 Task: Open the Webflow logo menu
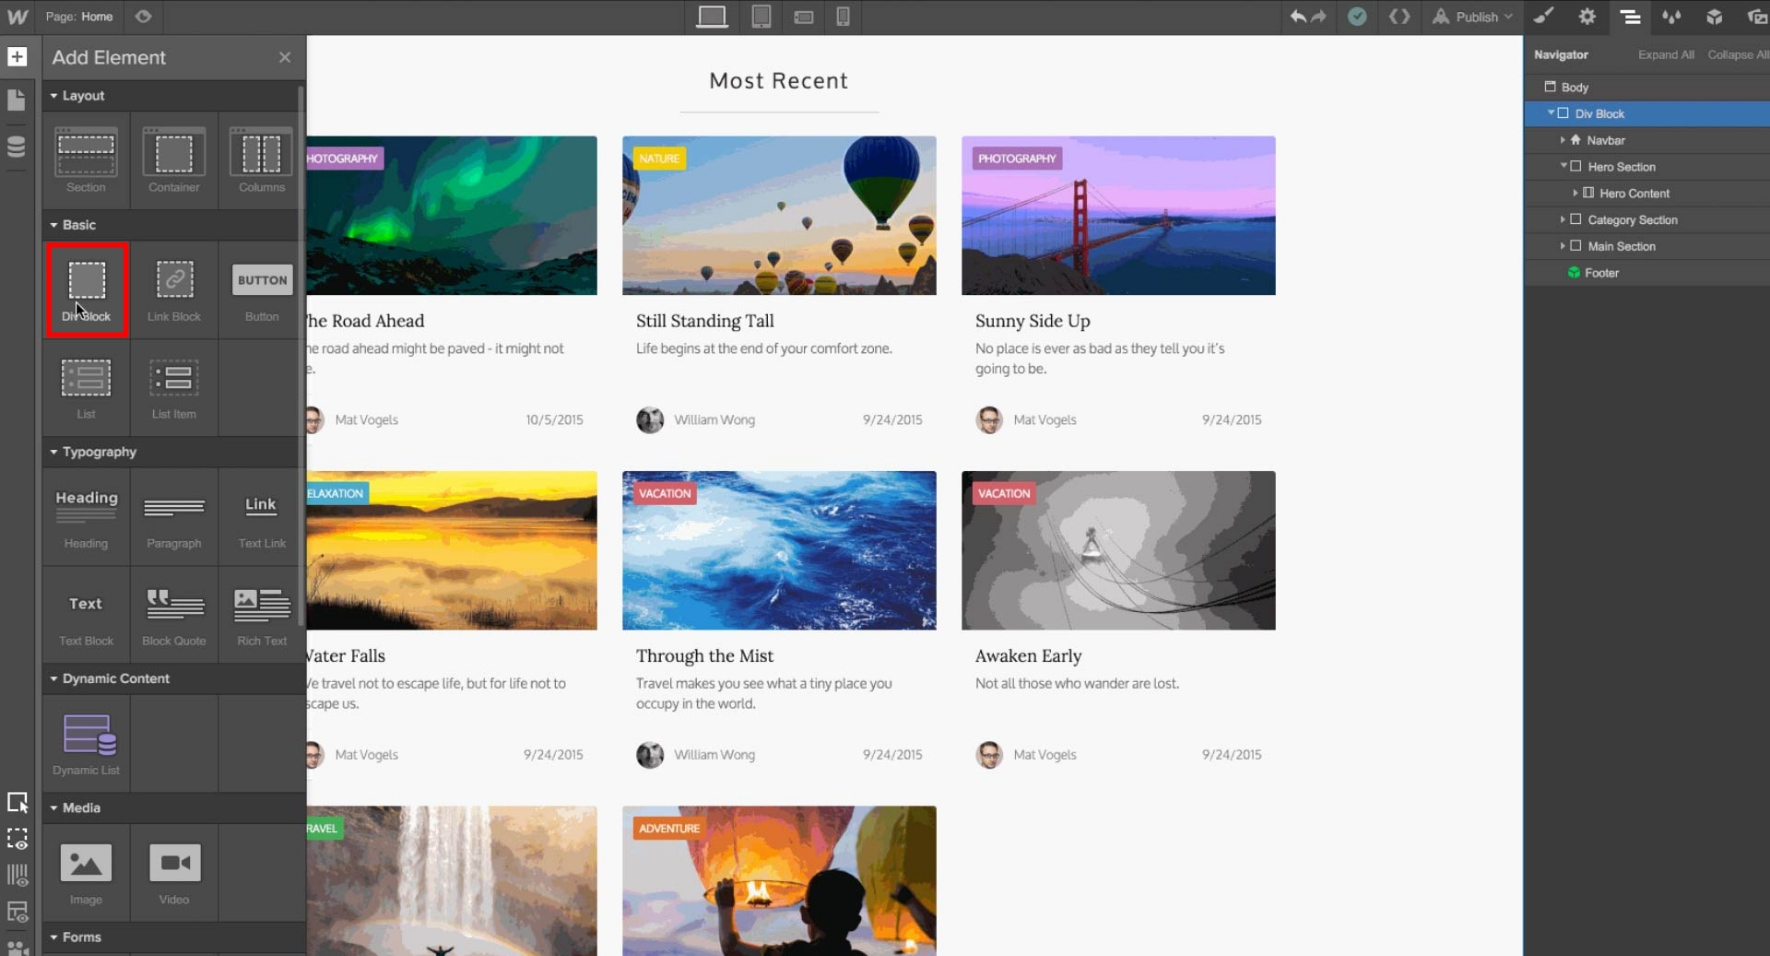[17, 17]
